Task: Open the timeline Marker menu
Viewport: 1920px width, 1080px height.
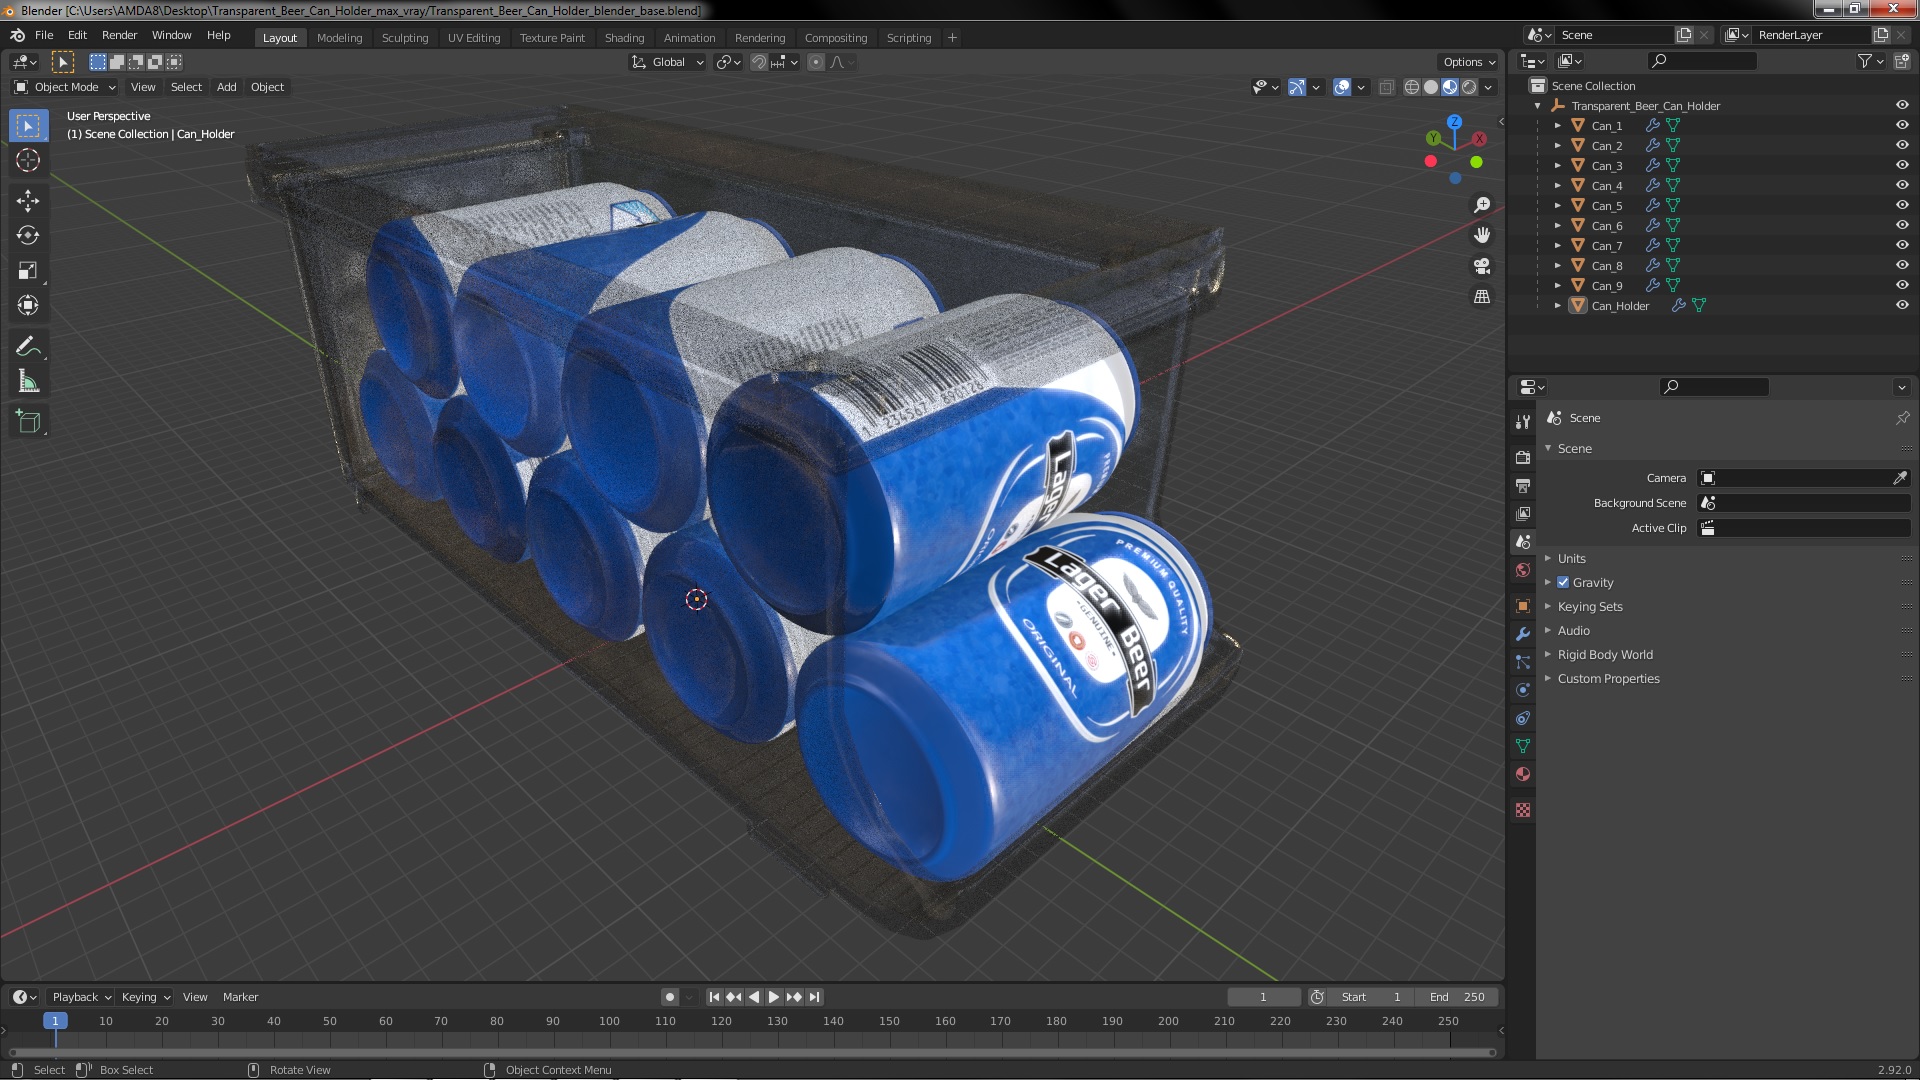Action: pos(240,997)
